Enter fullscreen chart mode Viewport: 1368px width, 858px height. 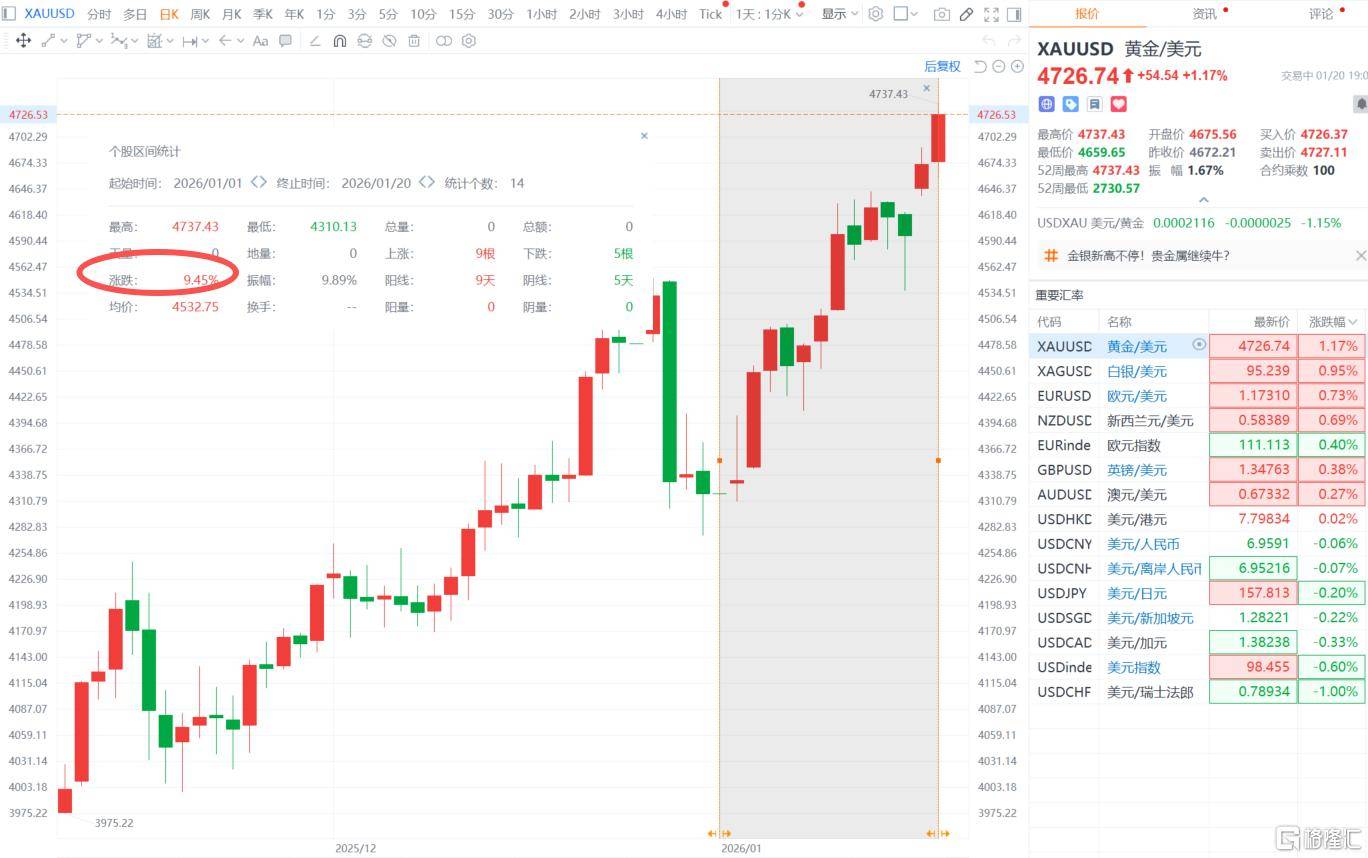click(x=991, y=14)
